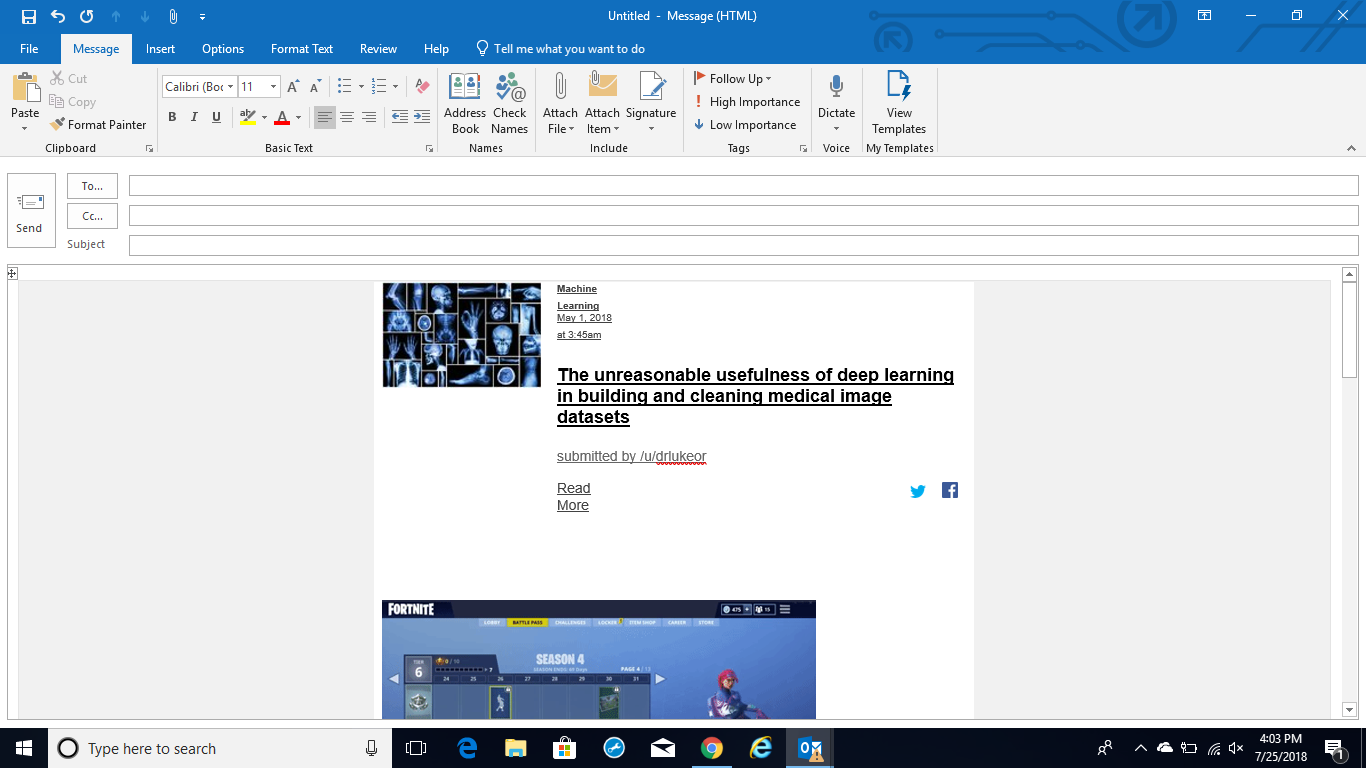
Task: Switch to the Options tab
Action: pos(223,49)
